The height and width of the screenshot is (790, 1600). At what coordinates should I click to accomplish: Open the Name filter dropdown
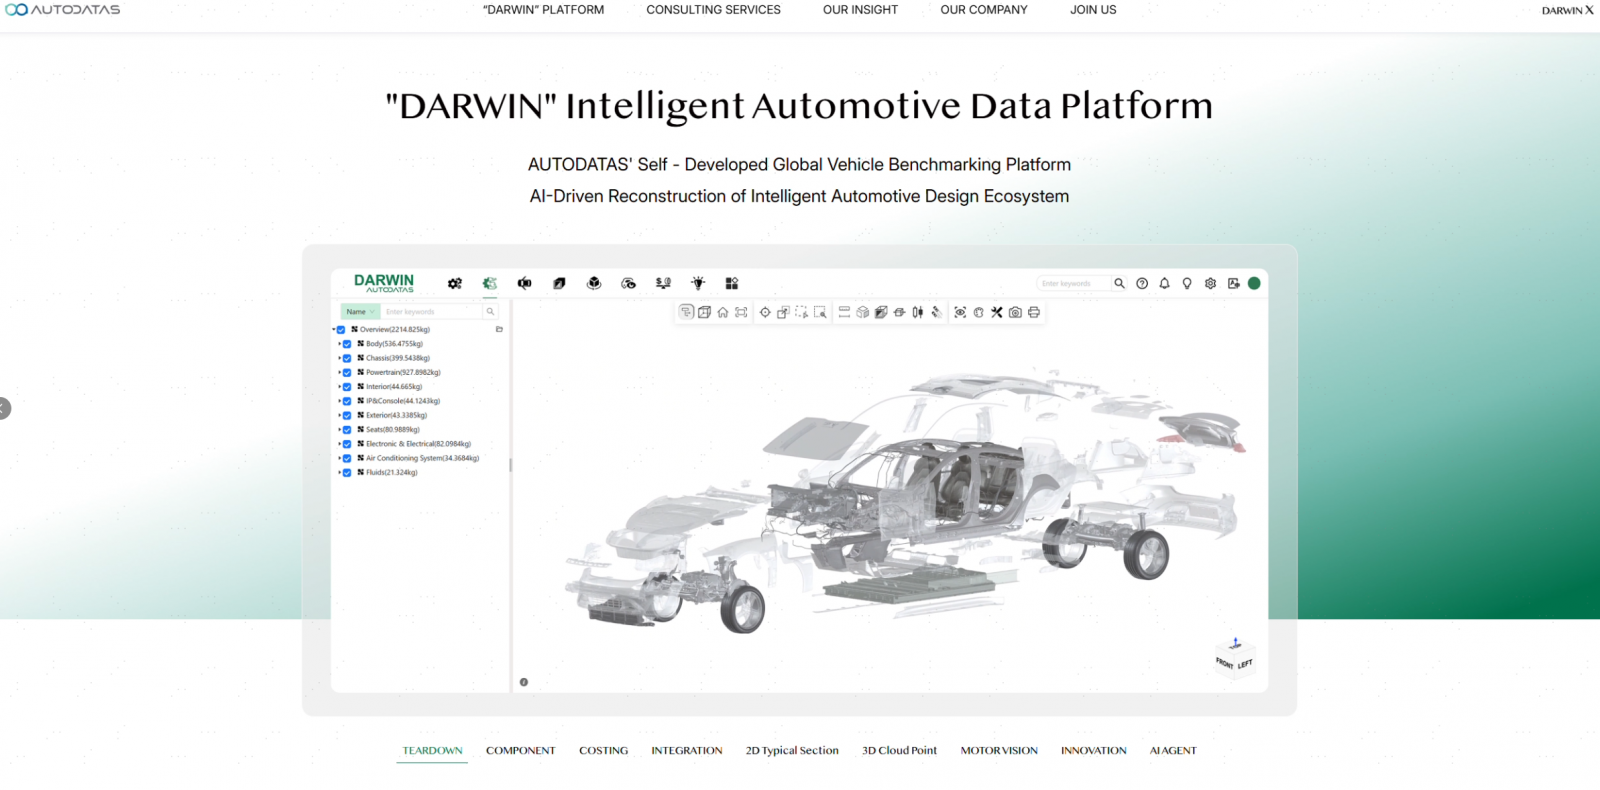pos(360,312)
